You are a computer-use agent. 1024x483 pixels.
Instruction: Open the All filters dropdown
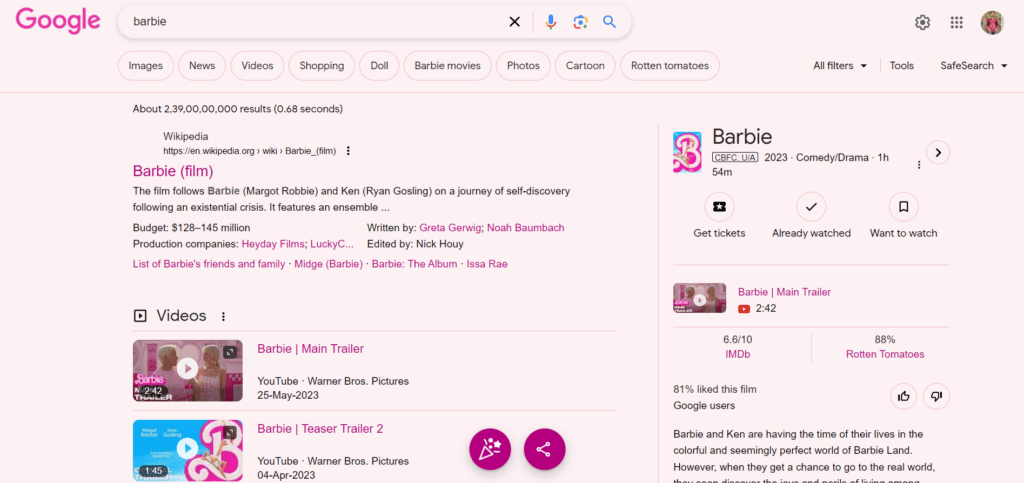coord(840,66)
